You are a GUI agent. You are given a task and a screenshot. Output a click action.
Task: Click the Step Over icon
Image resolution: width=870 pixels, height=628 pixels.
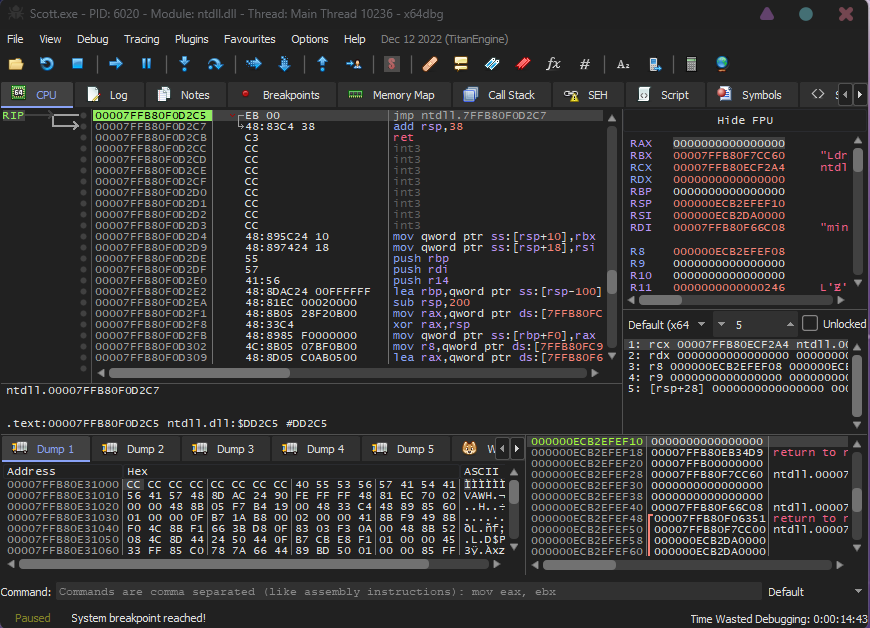[214, 64]
